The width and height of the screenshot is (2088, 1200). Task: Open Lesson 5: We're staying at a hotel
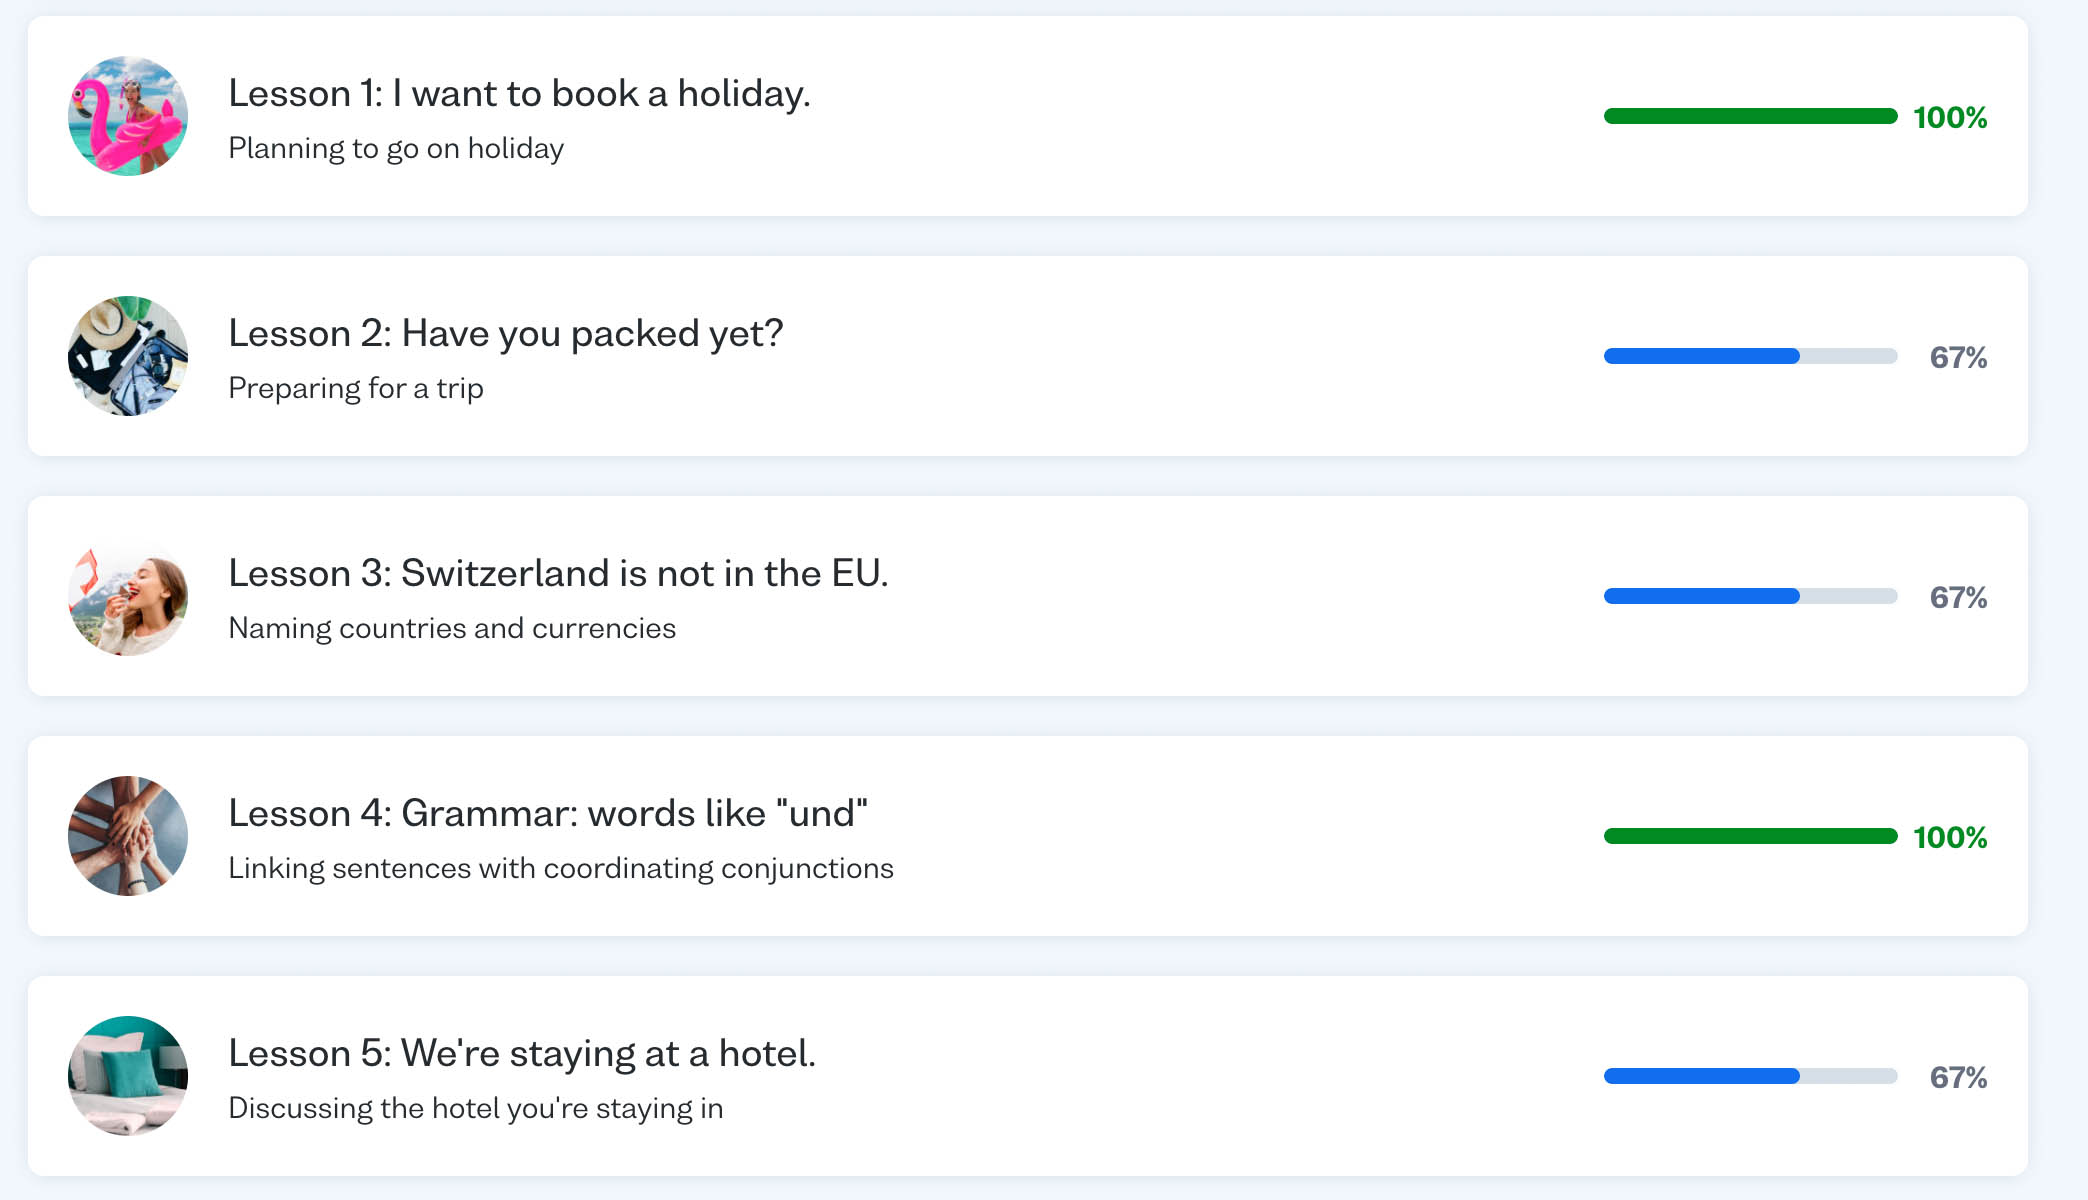[522, 1053]
